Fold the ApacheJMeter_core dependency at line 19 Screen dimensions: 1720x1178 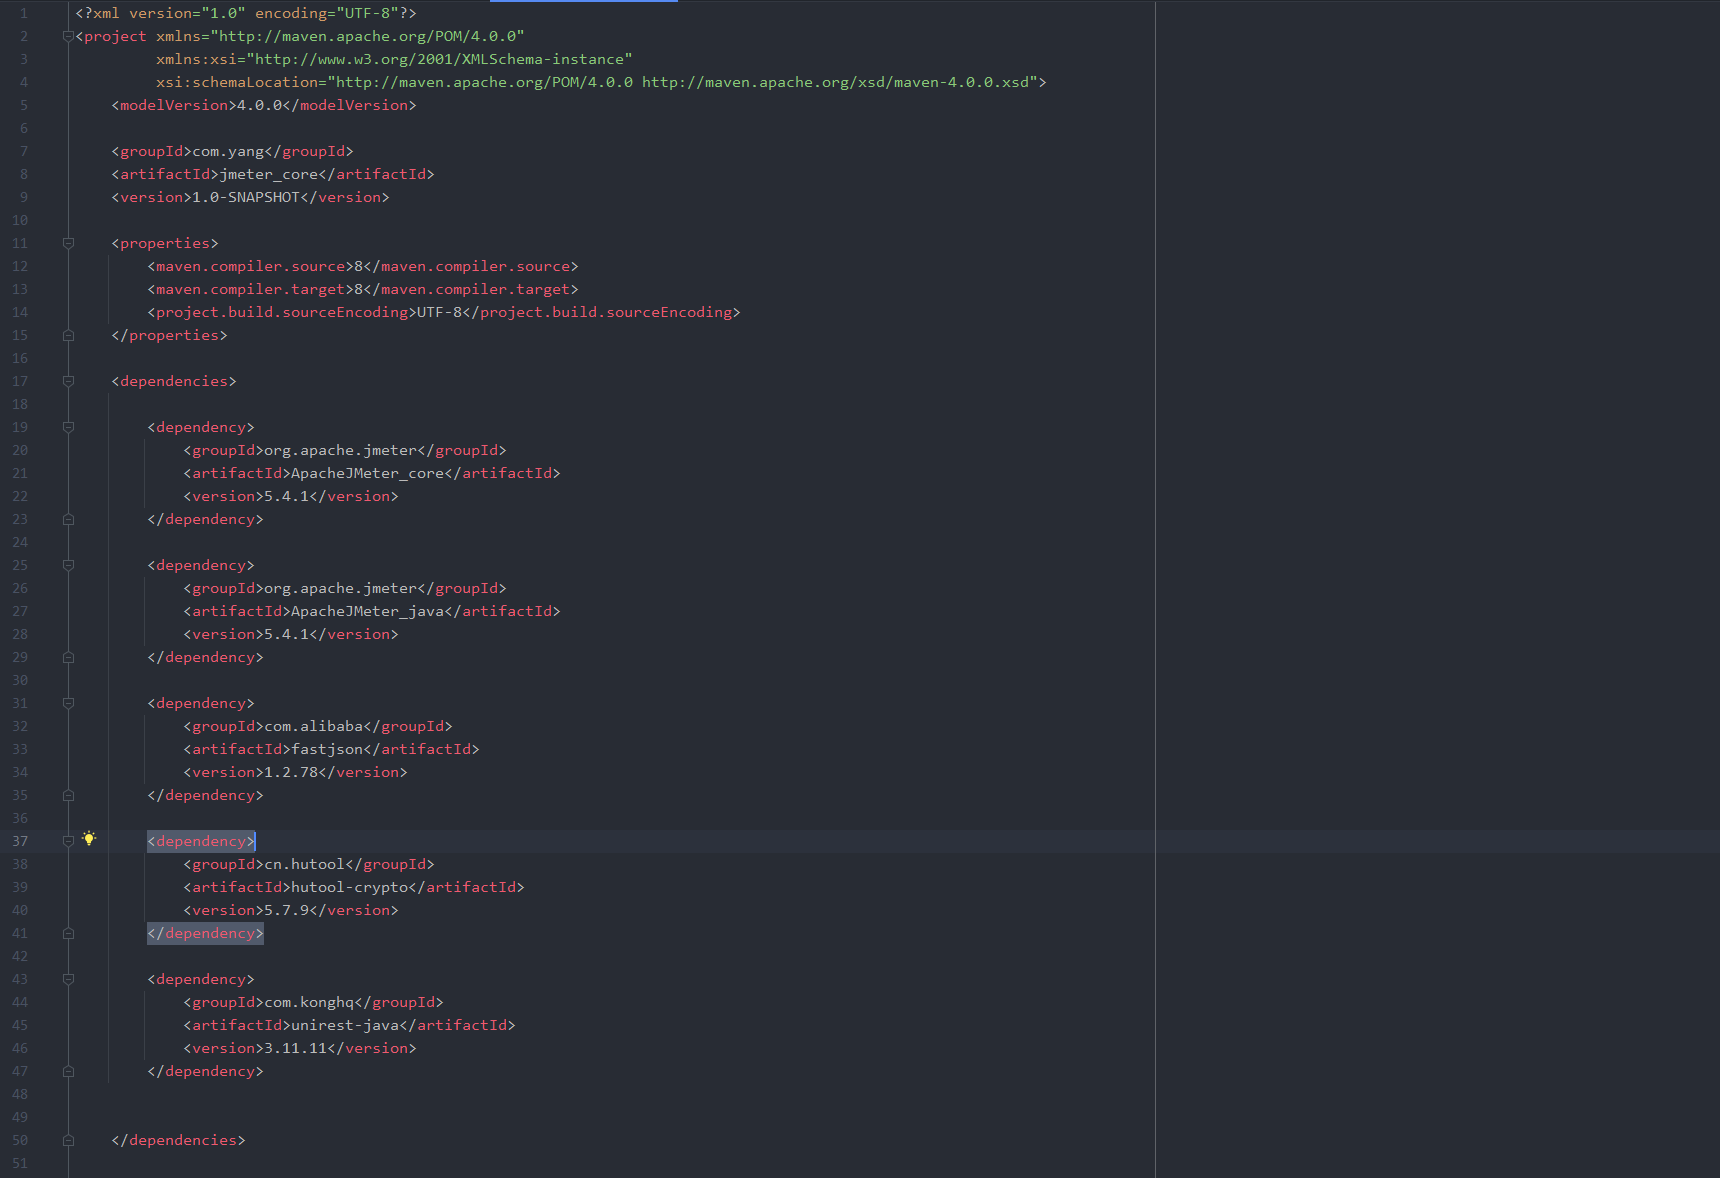click(x=68, y=427)
